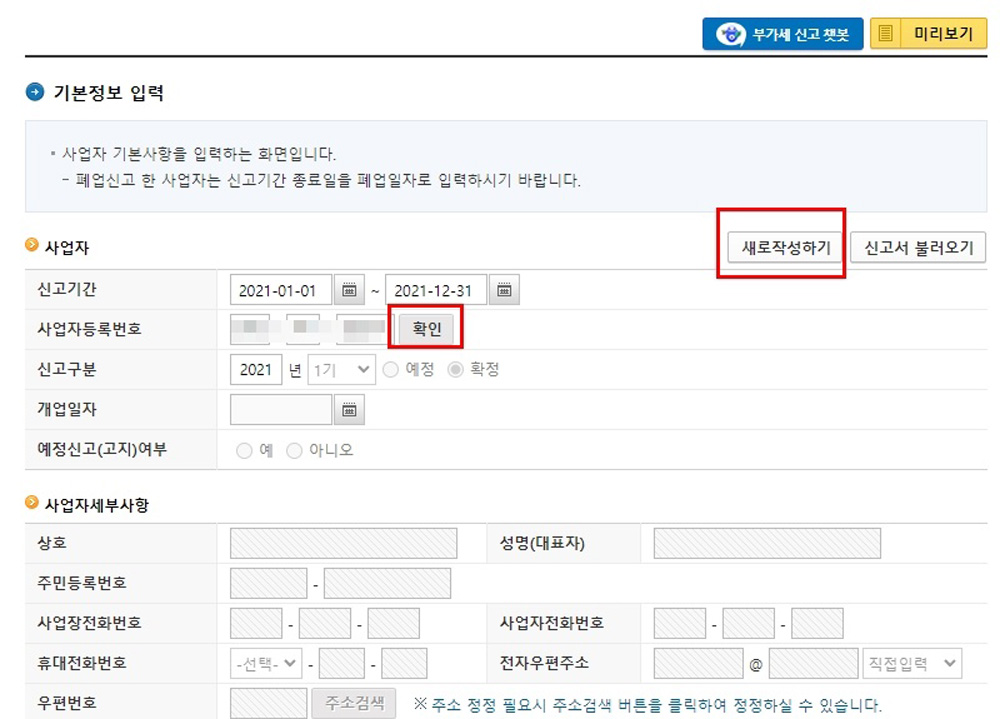Click the last 사업자전화번호 field
Screen dimensions: 1000x719
coord(818,623)
